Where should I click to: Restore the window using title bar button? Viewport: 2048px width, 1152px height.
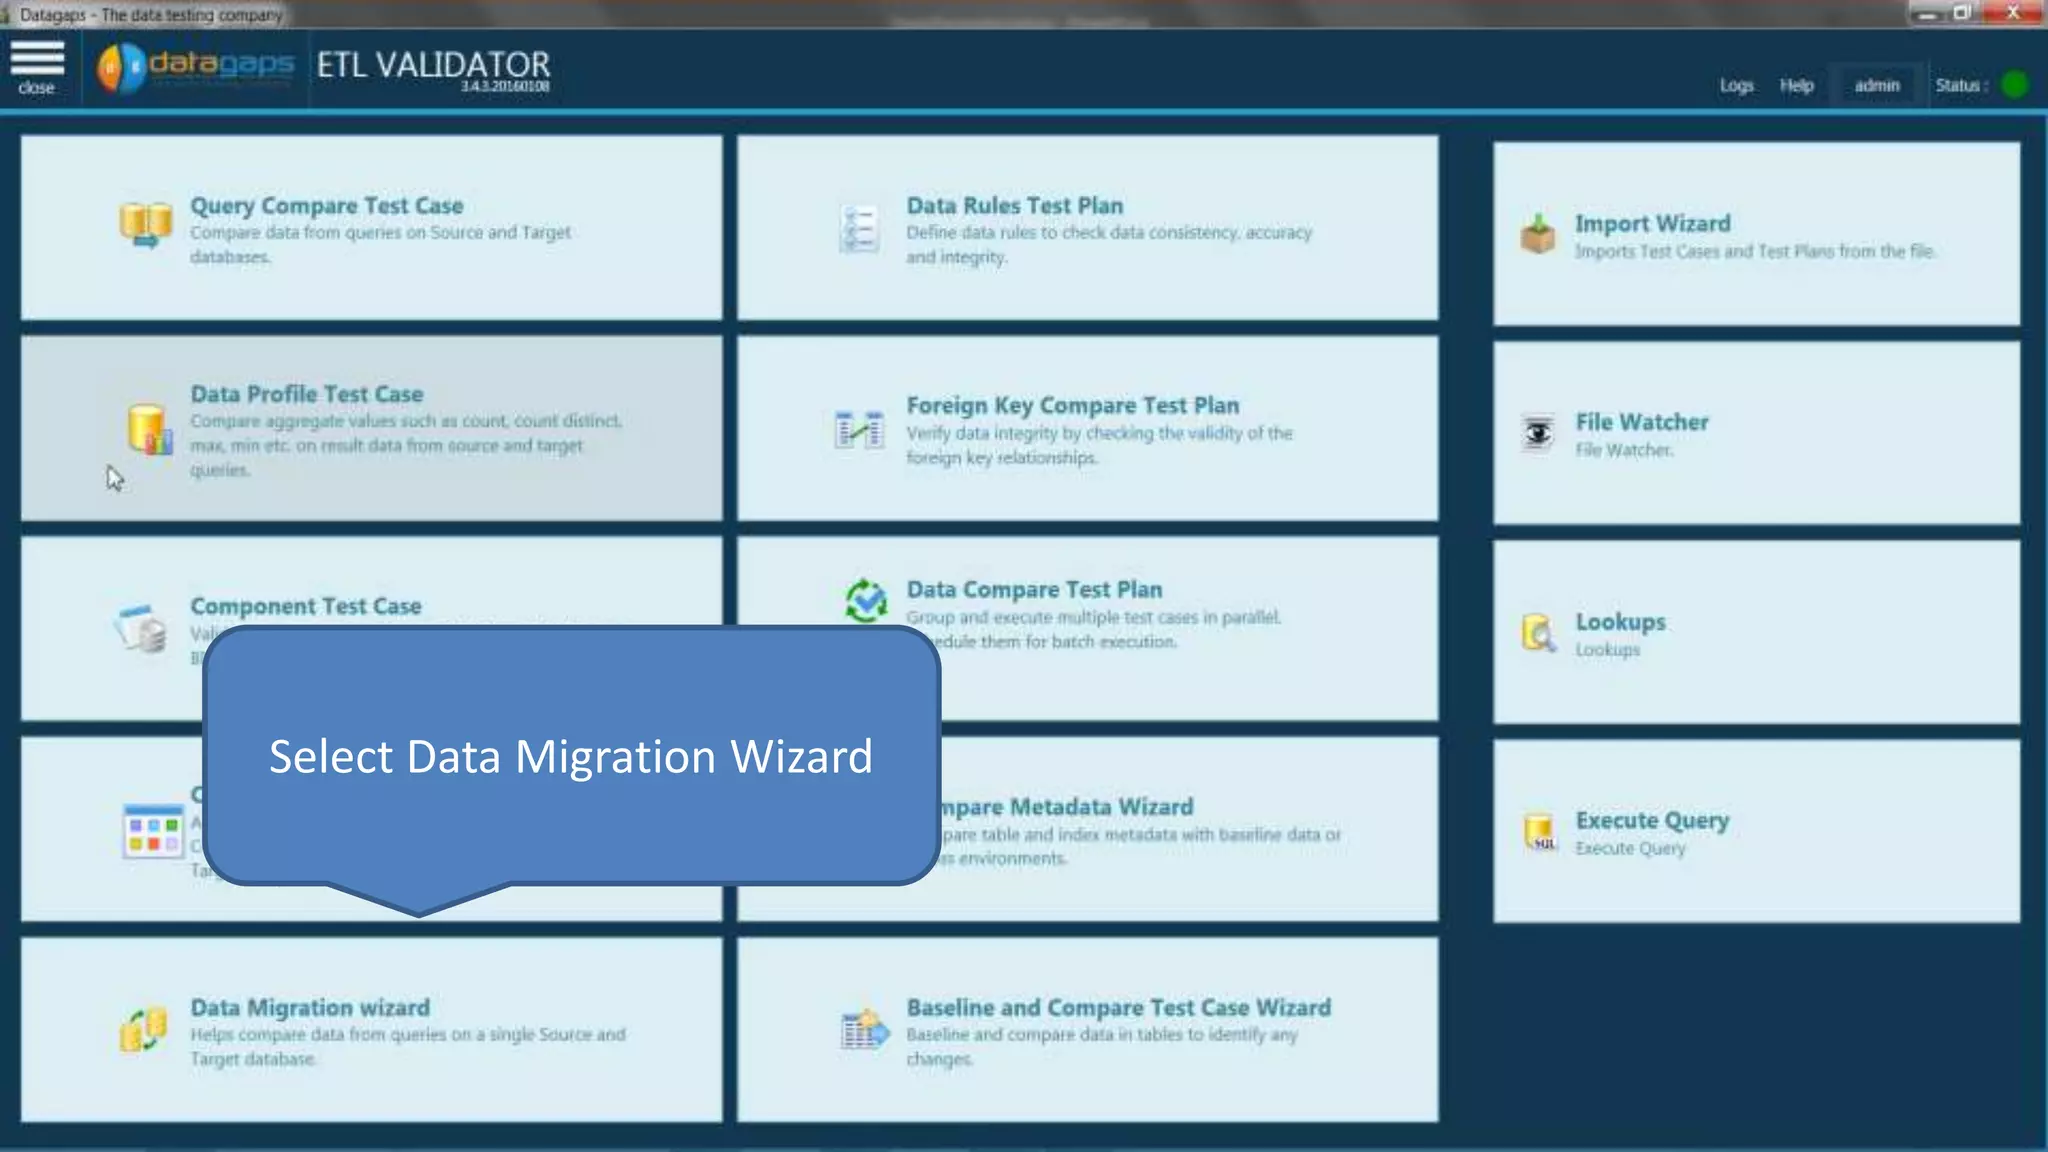coord(1962,13)
